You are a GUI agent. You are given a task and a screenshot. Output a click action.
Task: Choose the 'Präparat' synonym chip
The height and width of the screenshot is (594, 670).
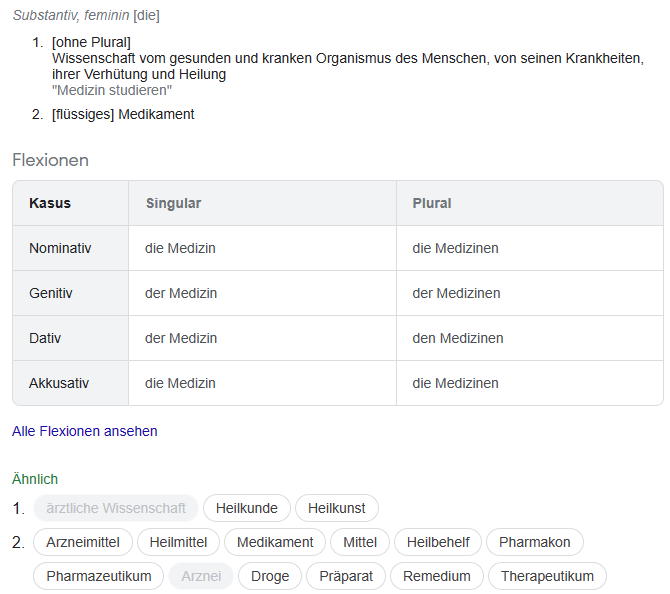pyautogui.click(x=345, y=576)
